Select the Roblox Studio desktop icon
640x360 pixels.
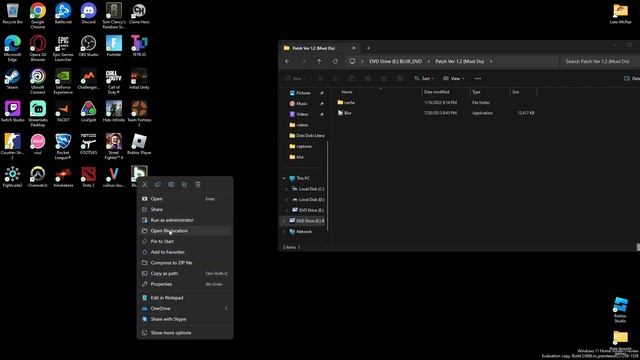pyautogui.click(x=620, y=309)
